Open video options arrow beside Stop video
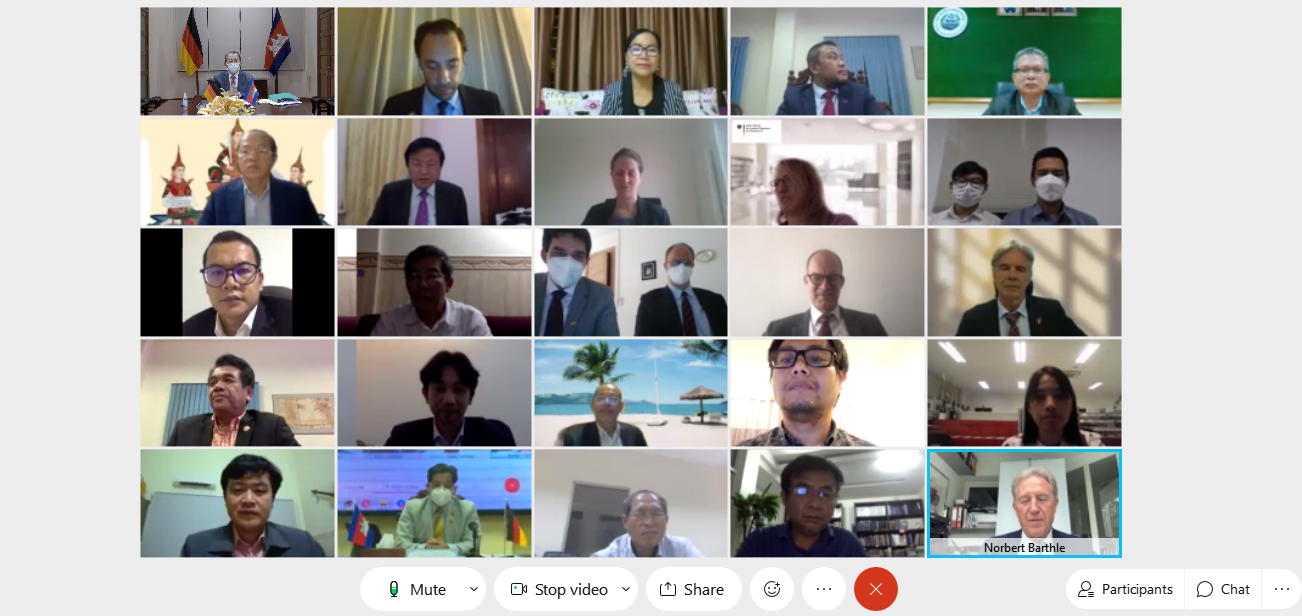 [x=627, y=589]
